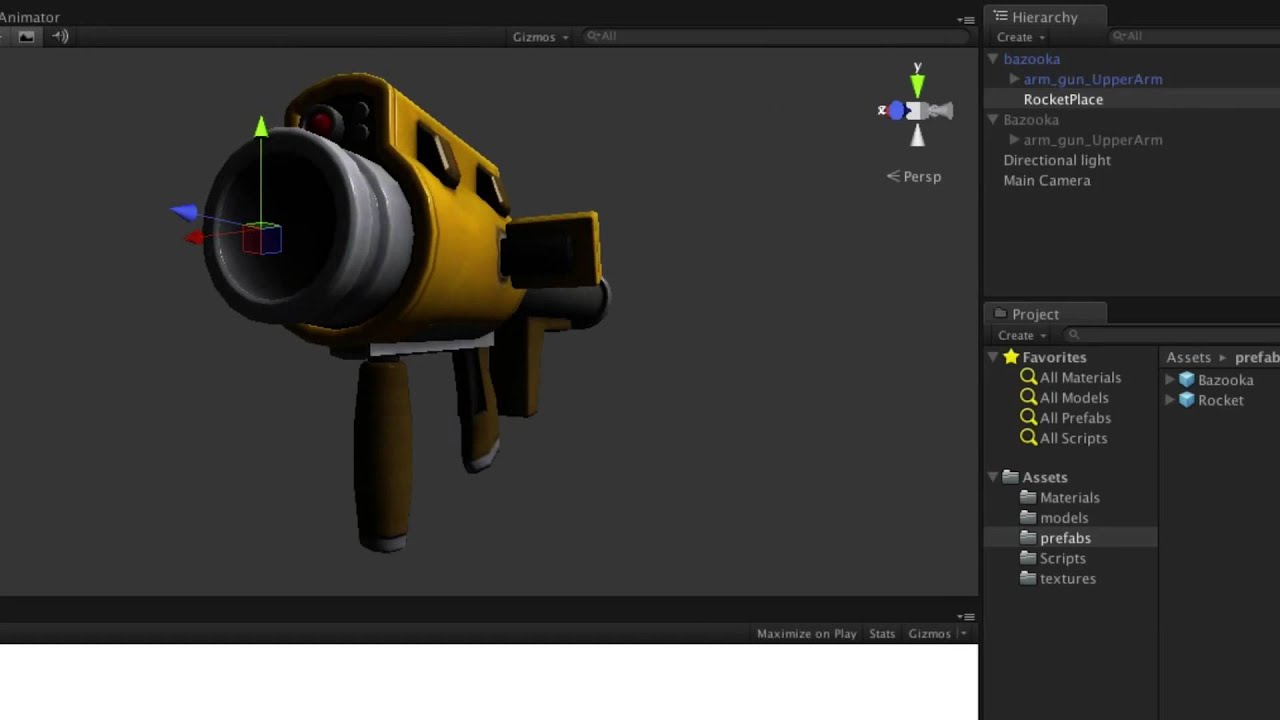Image resolution: width=1280 pixels, height=720 pixels.
Task: Select blue bazooka in Hierarchy
Action: click(1031, 59)
